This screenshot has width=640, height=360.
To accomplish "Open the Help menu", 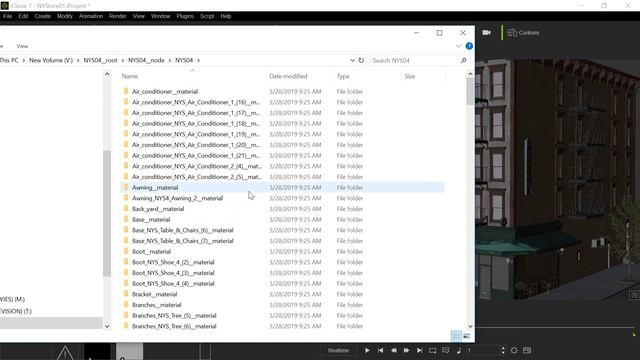I will click(x=226, y=16).
